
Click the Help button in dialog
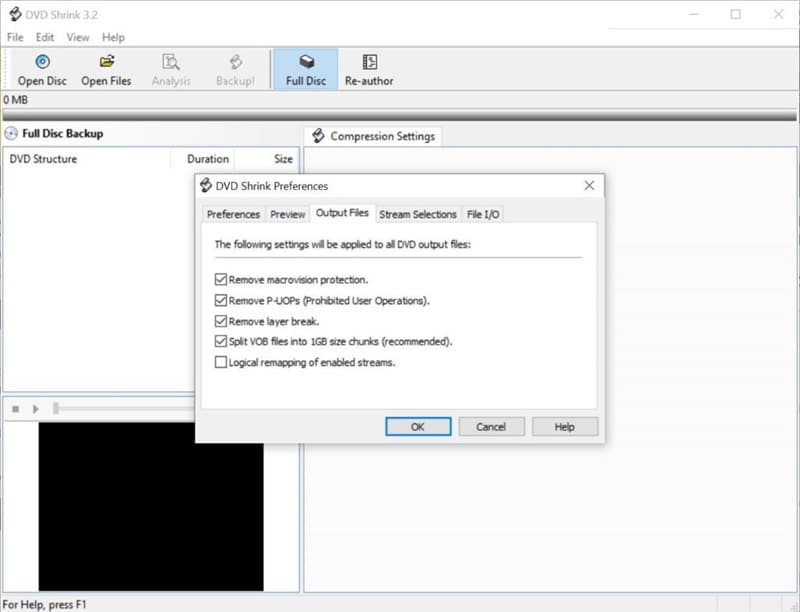pyautogui.click(x=565, y=426)
